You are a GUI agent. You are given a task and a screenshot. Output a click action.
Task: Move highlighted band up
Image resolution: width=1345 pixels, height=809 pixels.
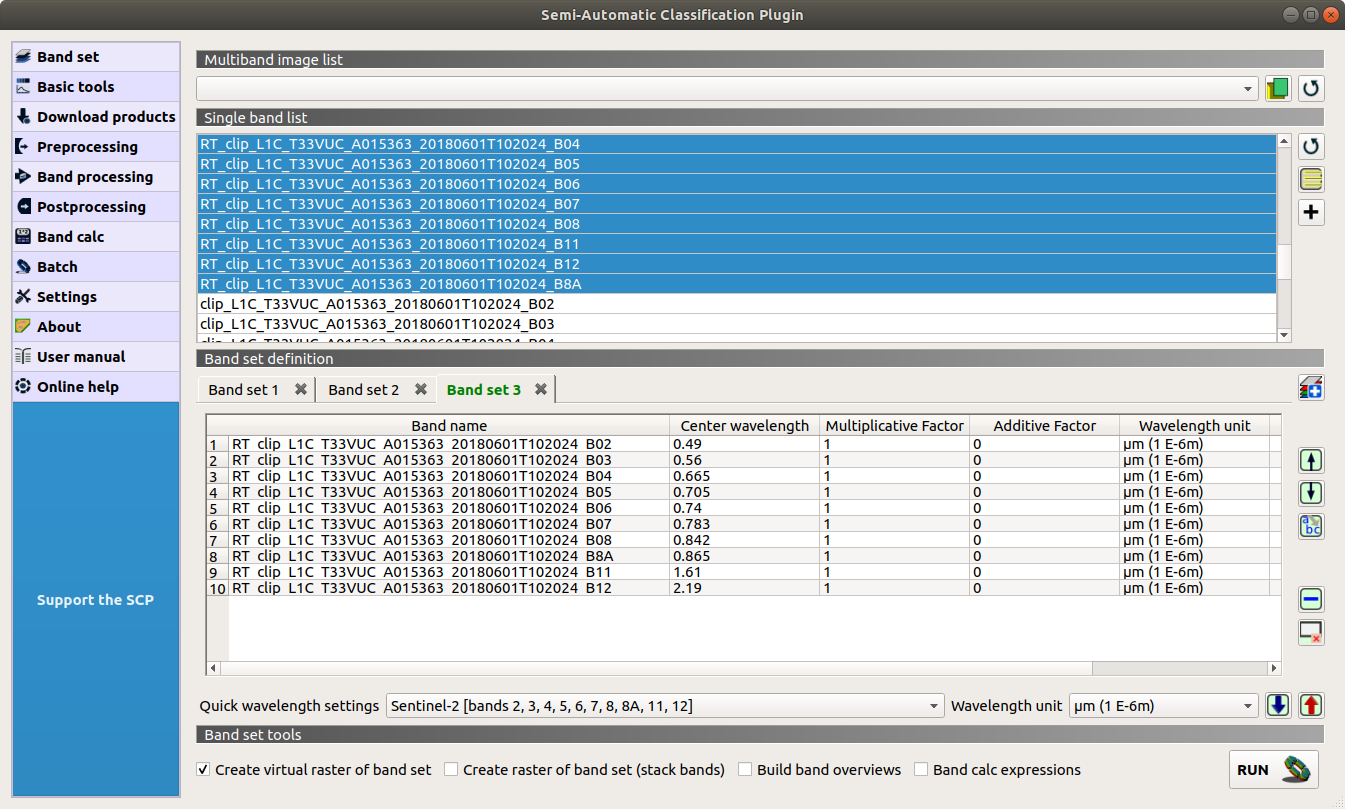[x=1310, y=461]
